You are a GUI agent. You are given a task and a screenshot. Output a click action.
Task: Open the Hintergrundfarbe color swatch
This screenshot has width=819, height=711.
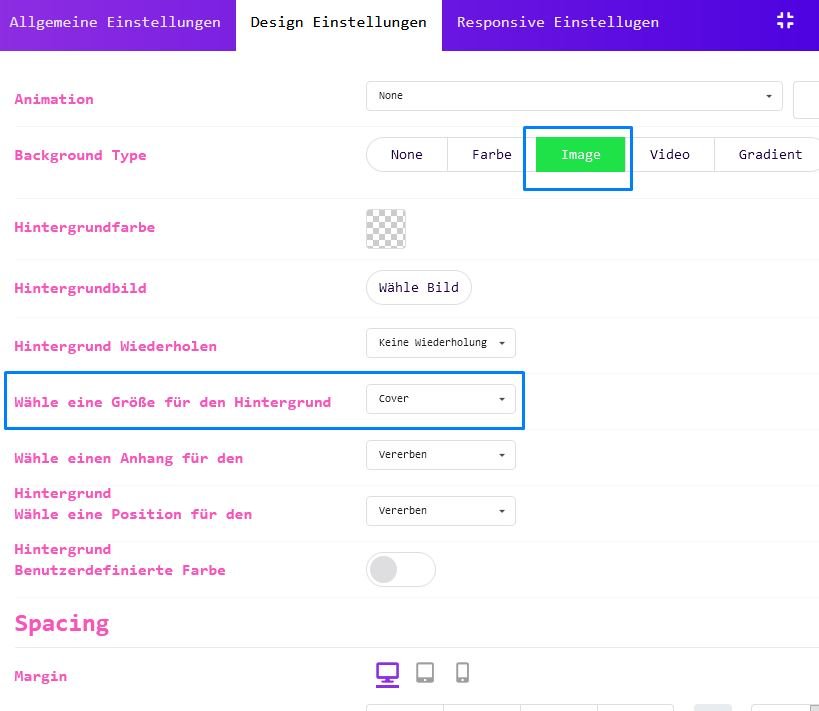click(x=386, y=229)
